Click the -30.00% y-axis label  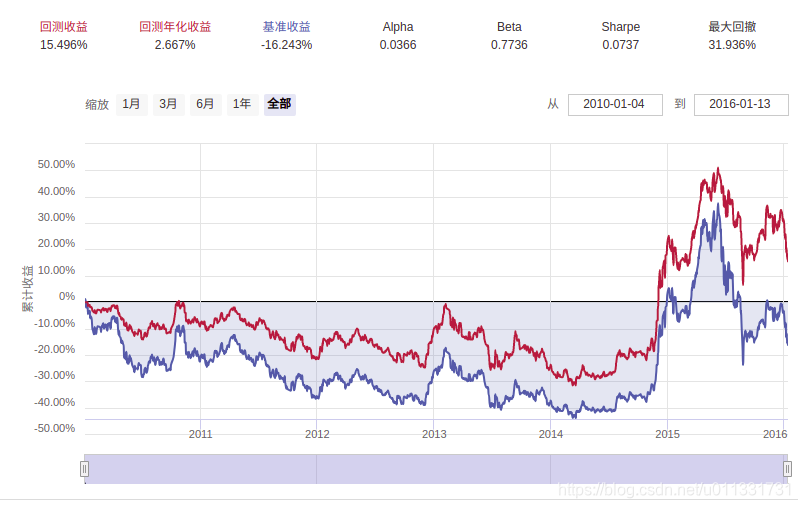coord(55,375)
